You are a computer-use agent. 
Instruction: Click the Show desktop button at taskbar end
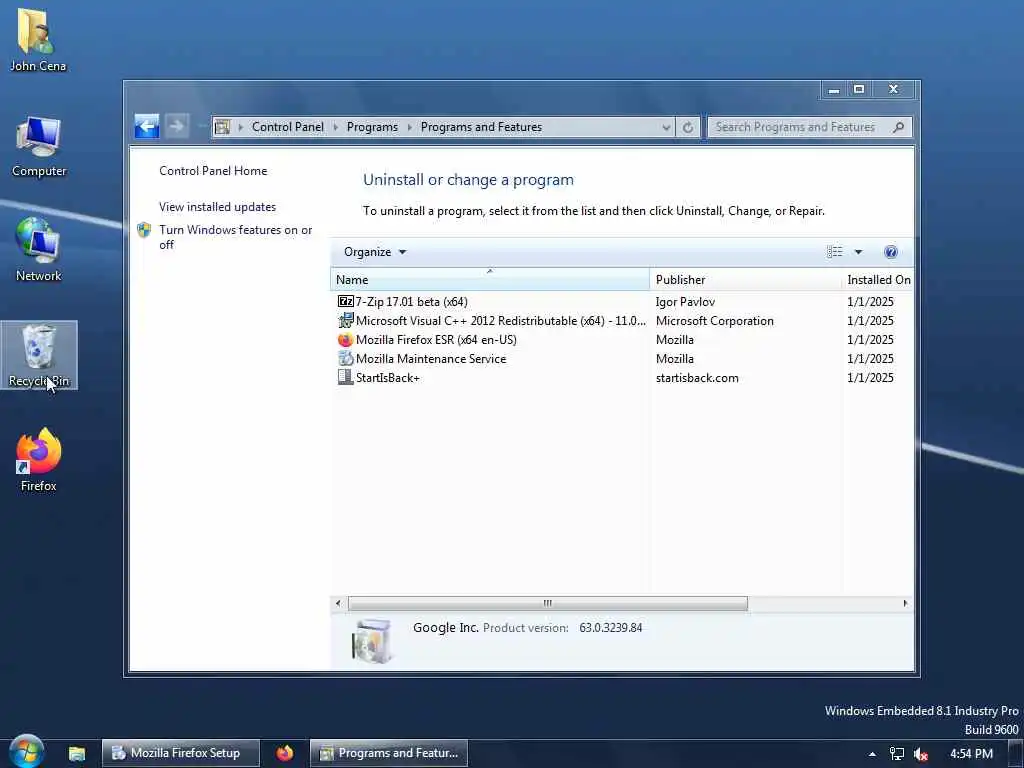coord(1016,754)
